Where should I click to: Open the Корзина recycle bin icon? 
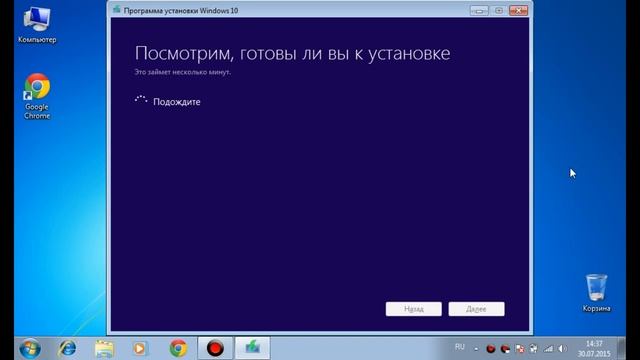596,293
